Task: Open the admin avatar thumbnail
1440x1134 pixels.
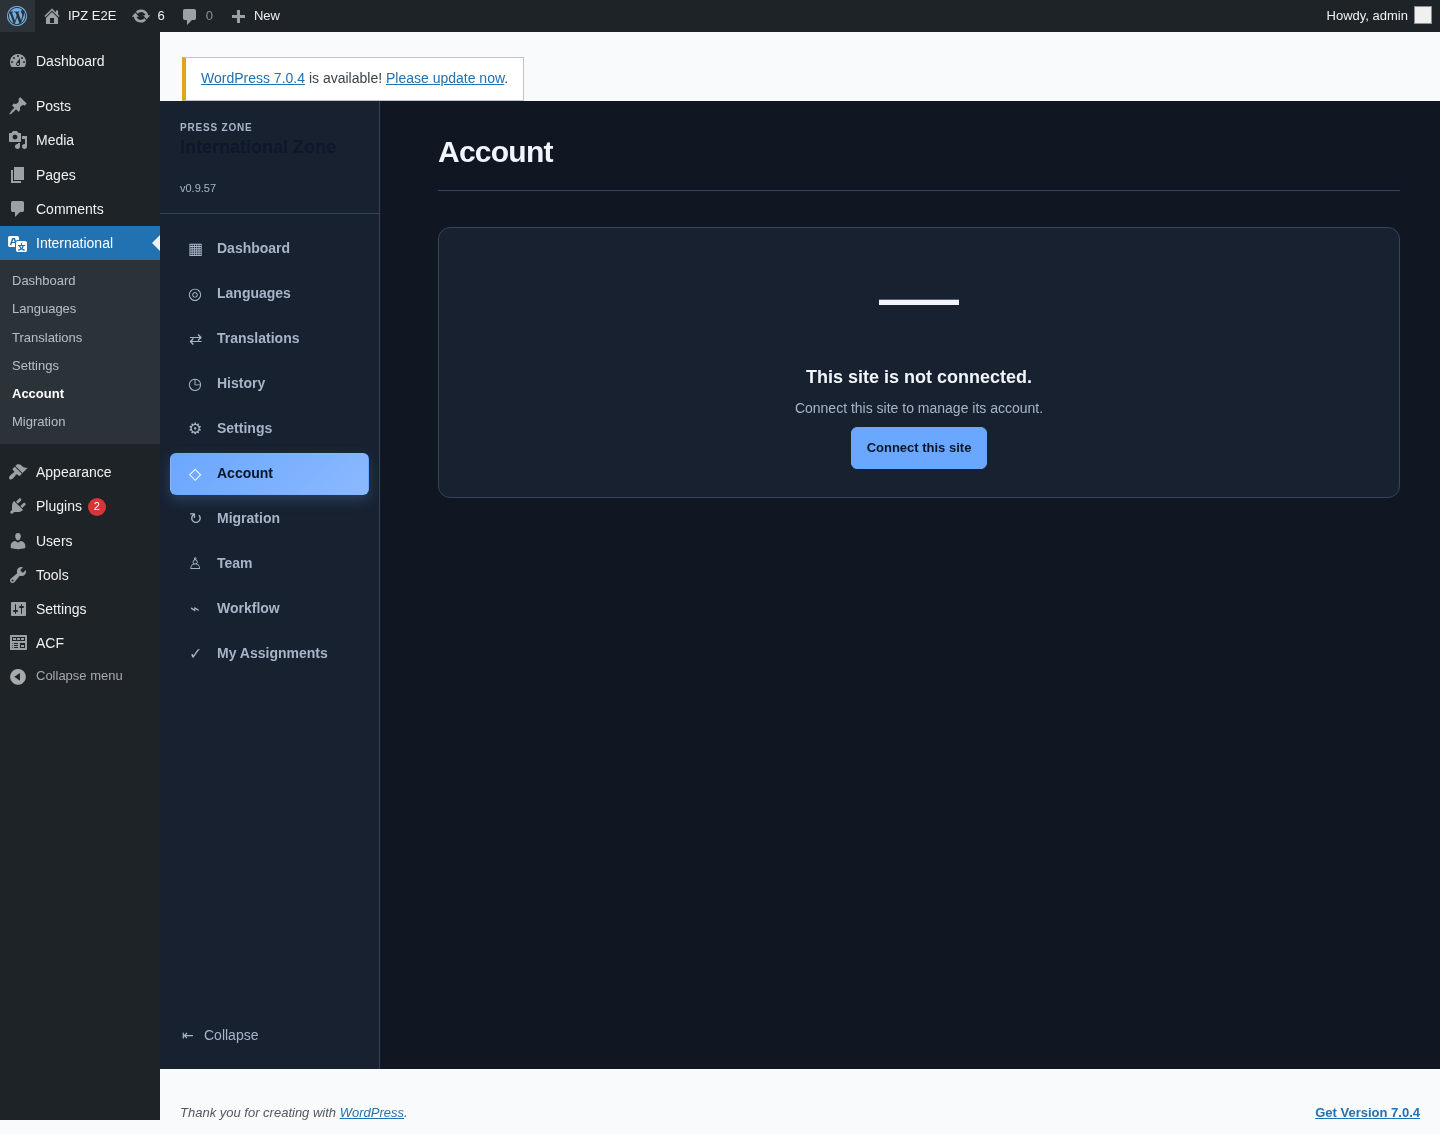Action: click(1423, 15)
